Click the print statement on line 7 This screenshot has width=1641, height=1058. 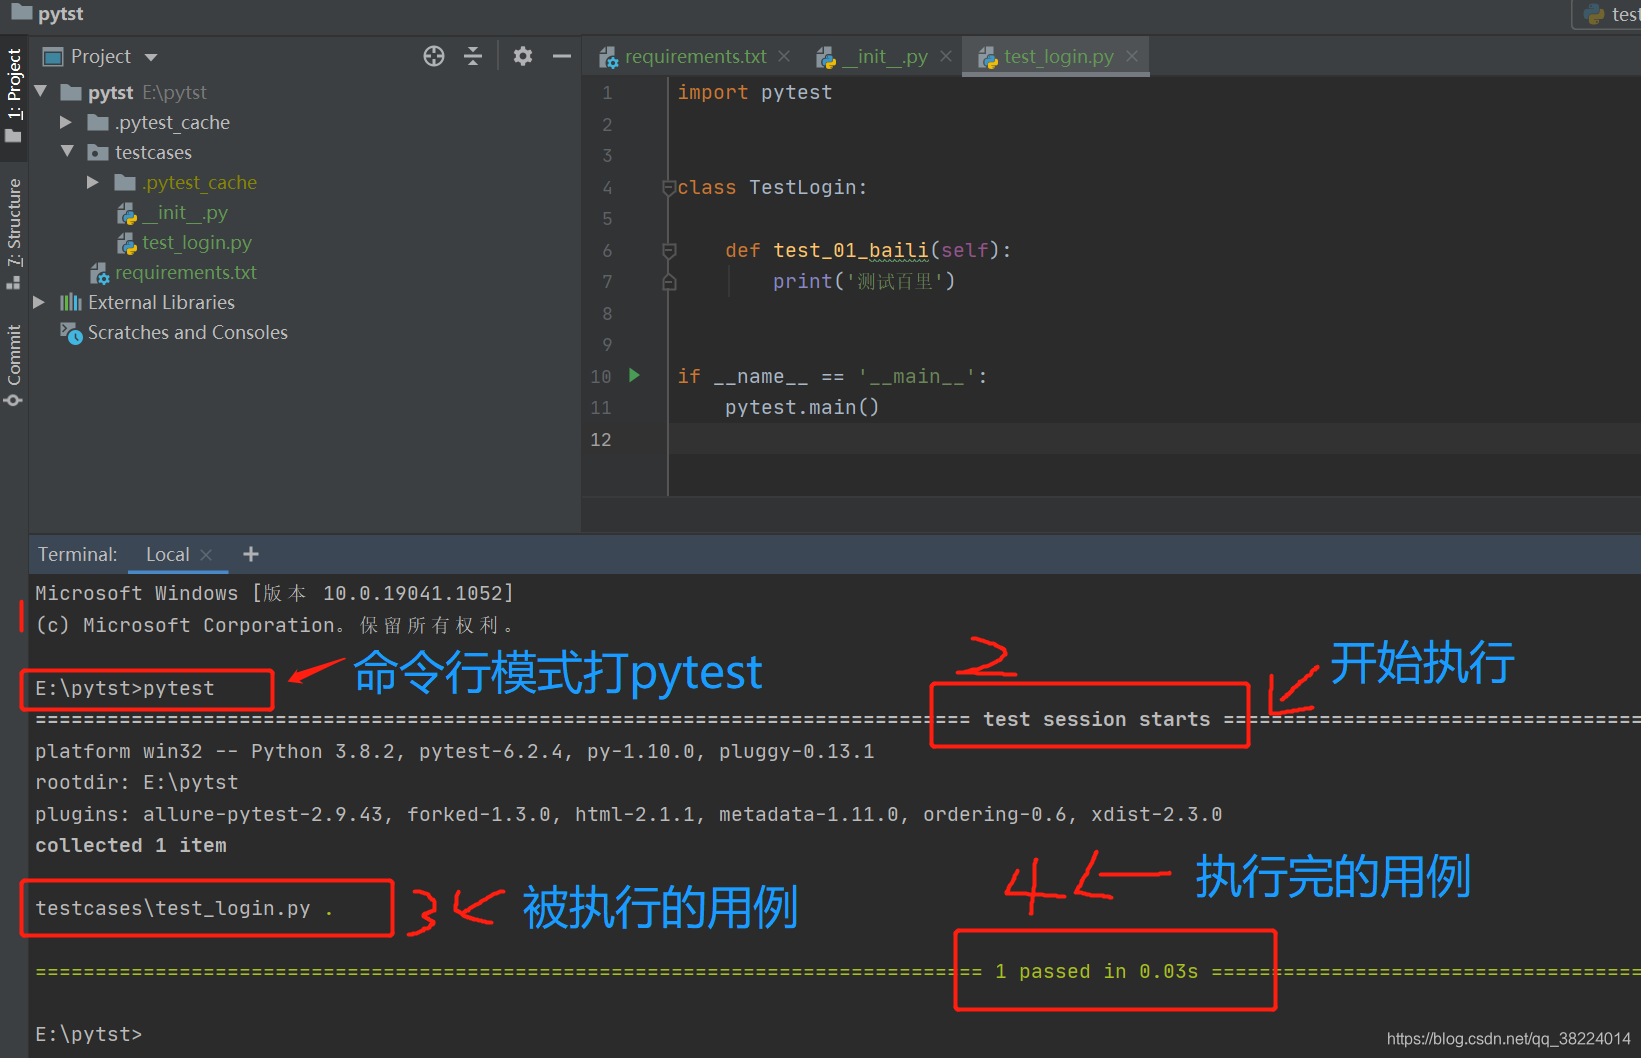[x=864, y=281]
